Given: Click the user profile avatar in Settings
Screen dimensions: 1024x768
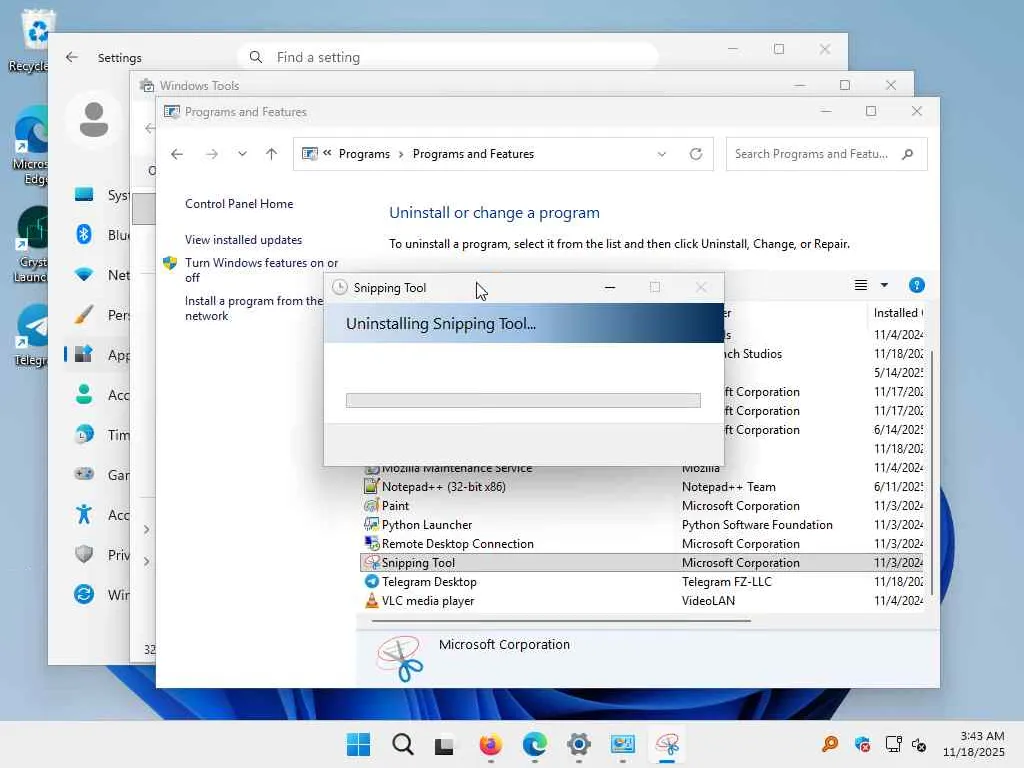Looking at the screenshot, I should tap(93, 120).
